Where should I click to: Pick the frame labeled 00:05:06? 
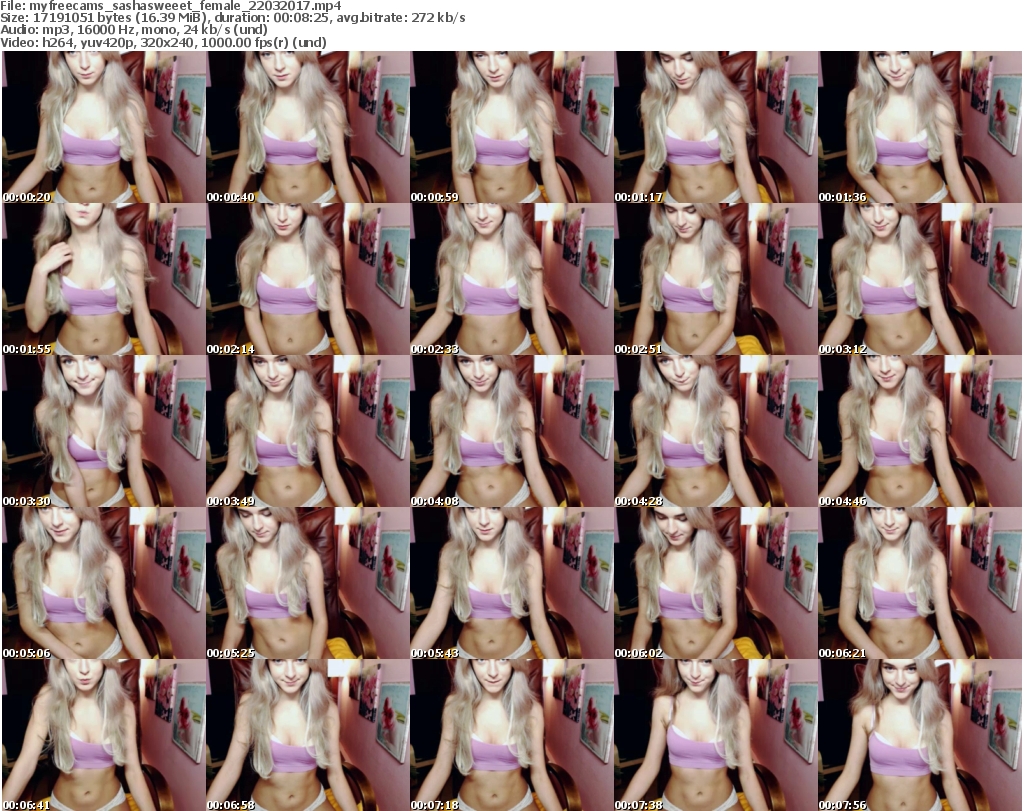click(104, 583)
